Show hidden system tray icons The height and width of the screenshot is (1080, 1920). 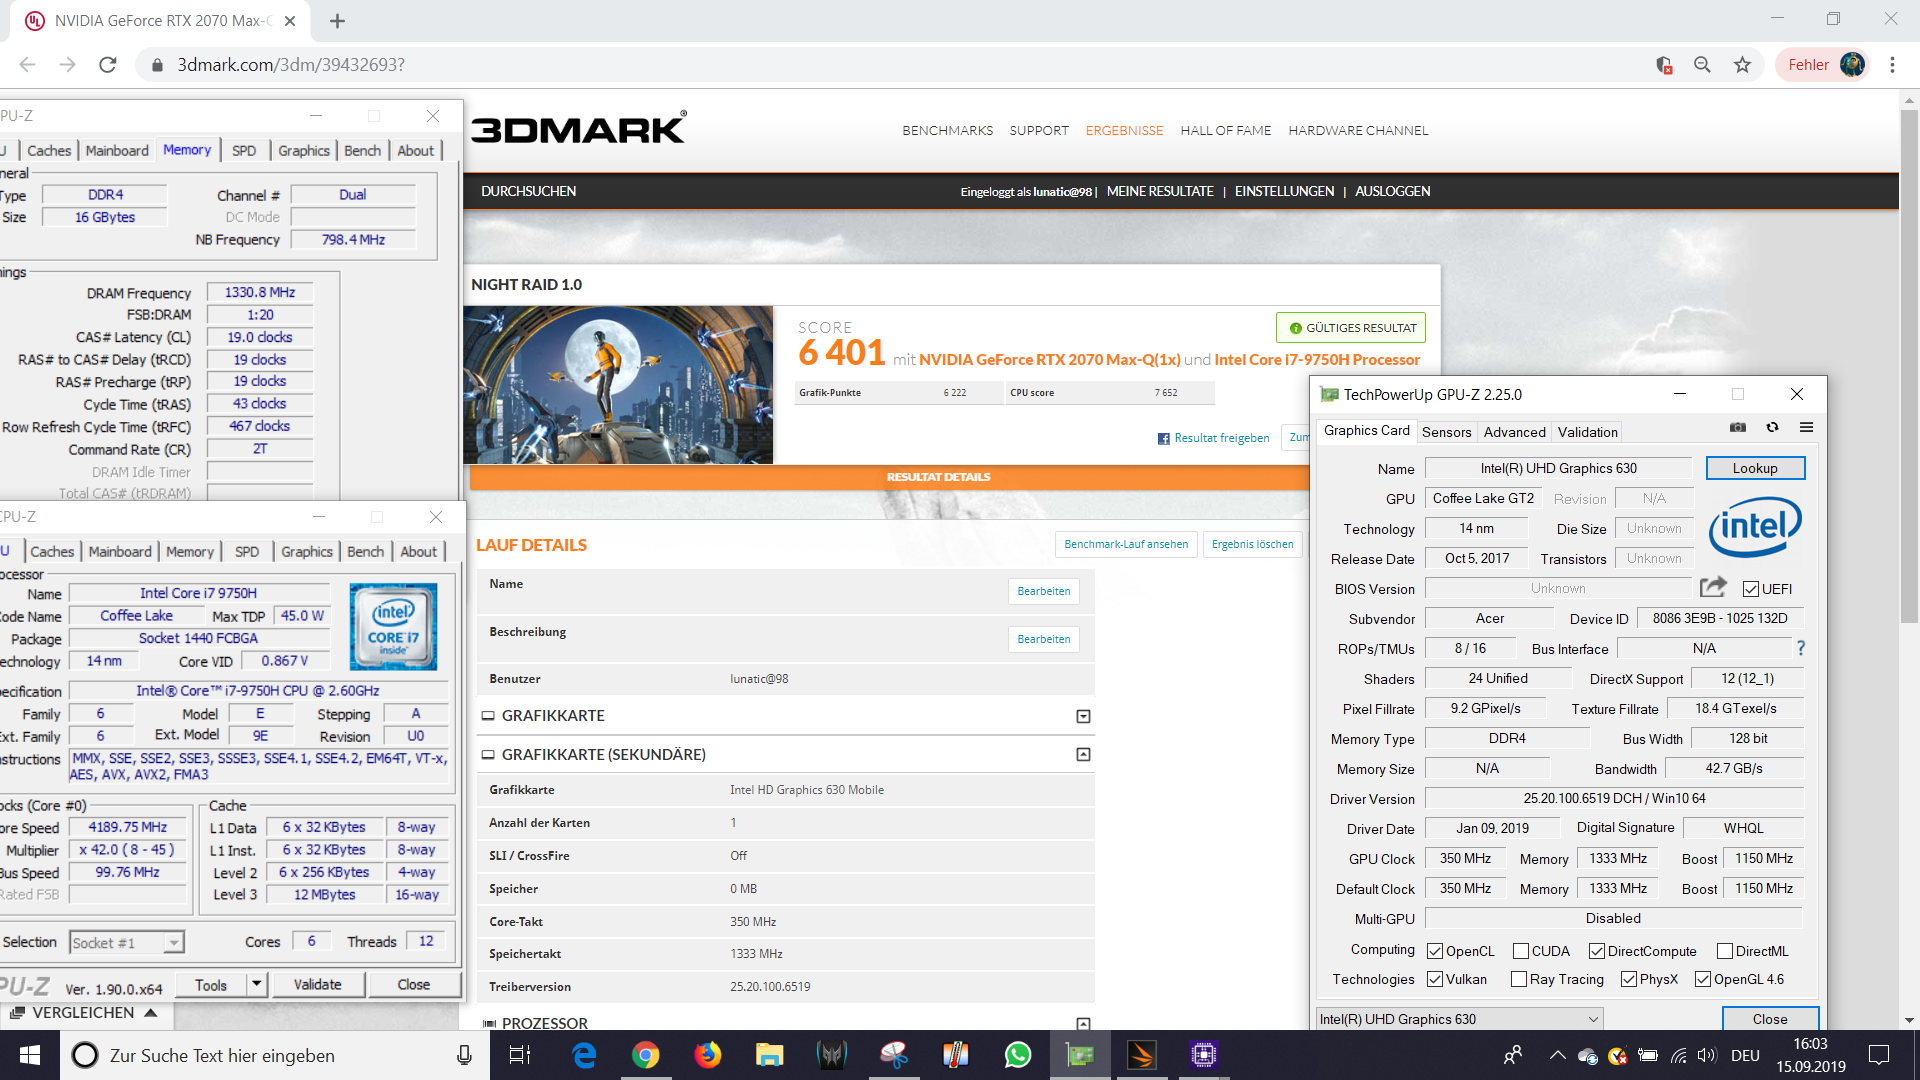(1557, 1055)
